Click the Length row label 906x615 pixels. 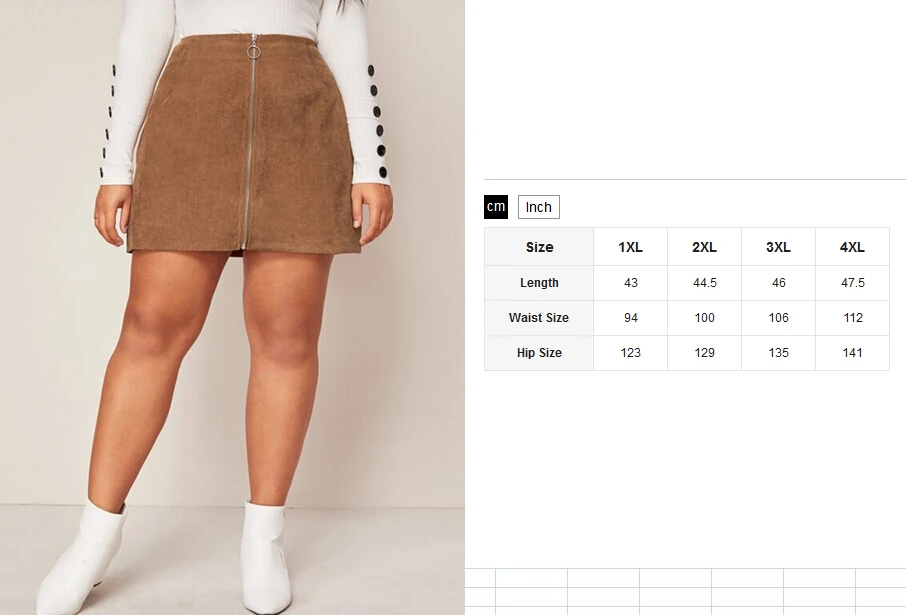click(539, 283)
